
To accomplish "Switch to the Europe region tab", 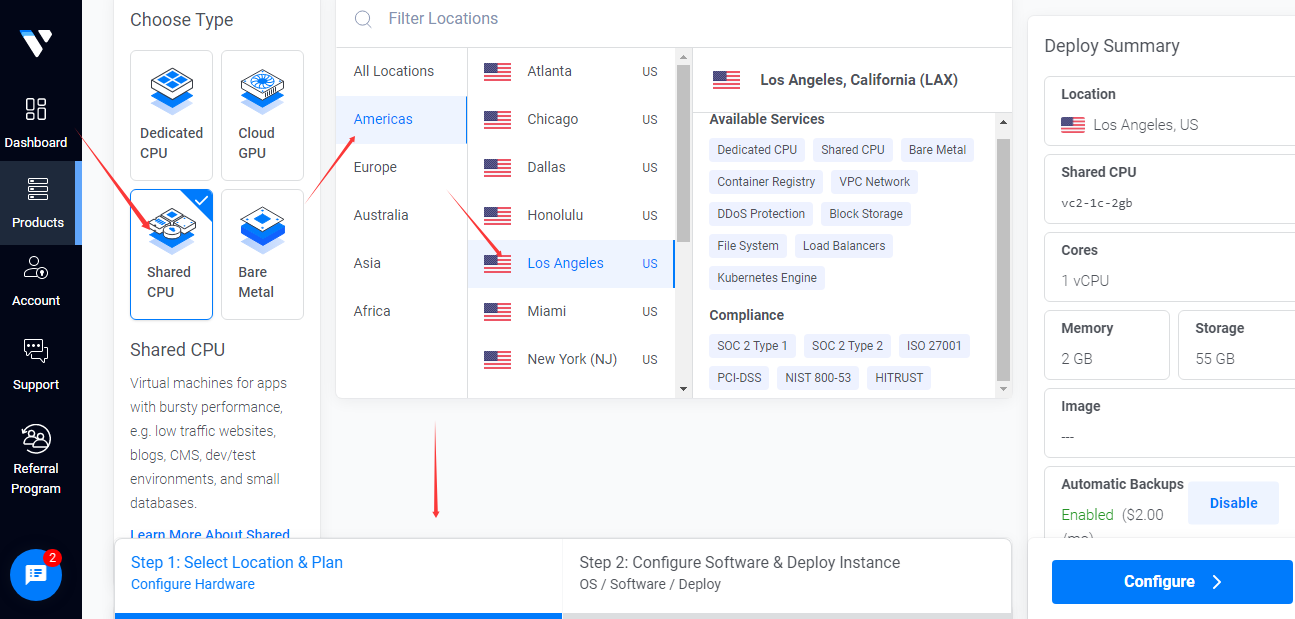I will (x=375, y=167).
